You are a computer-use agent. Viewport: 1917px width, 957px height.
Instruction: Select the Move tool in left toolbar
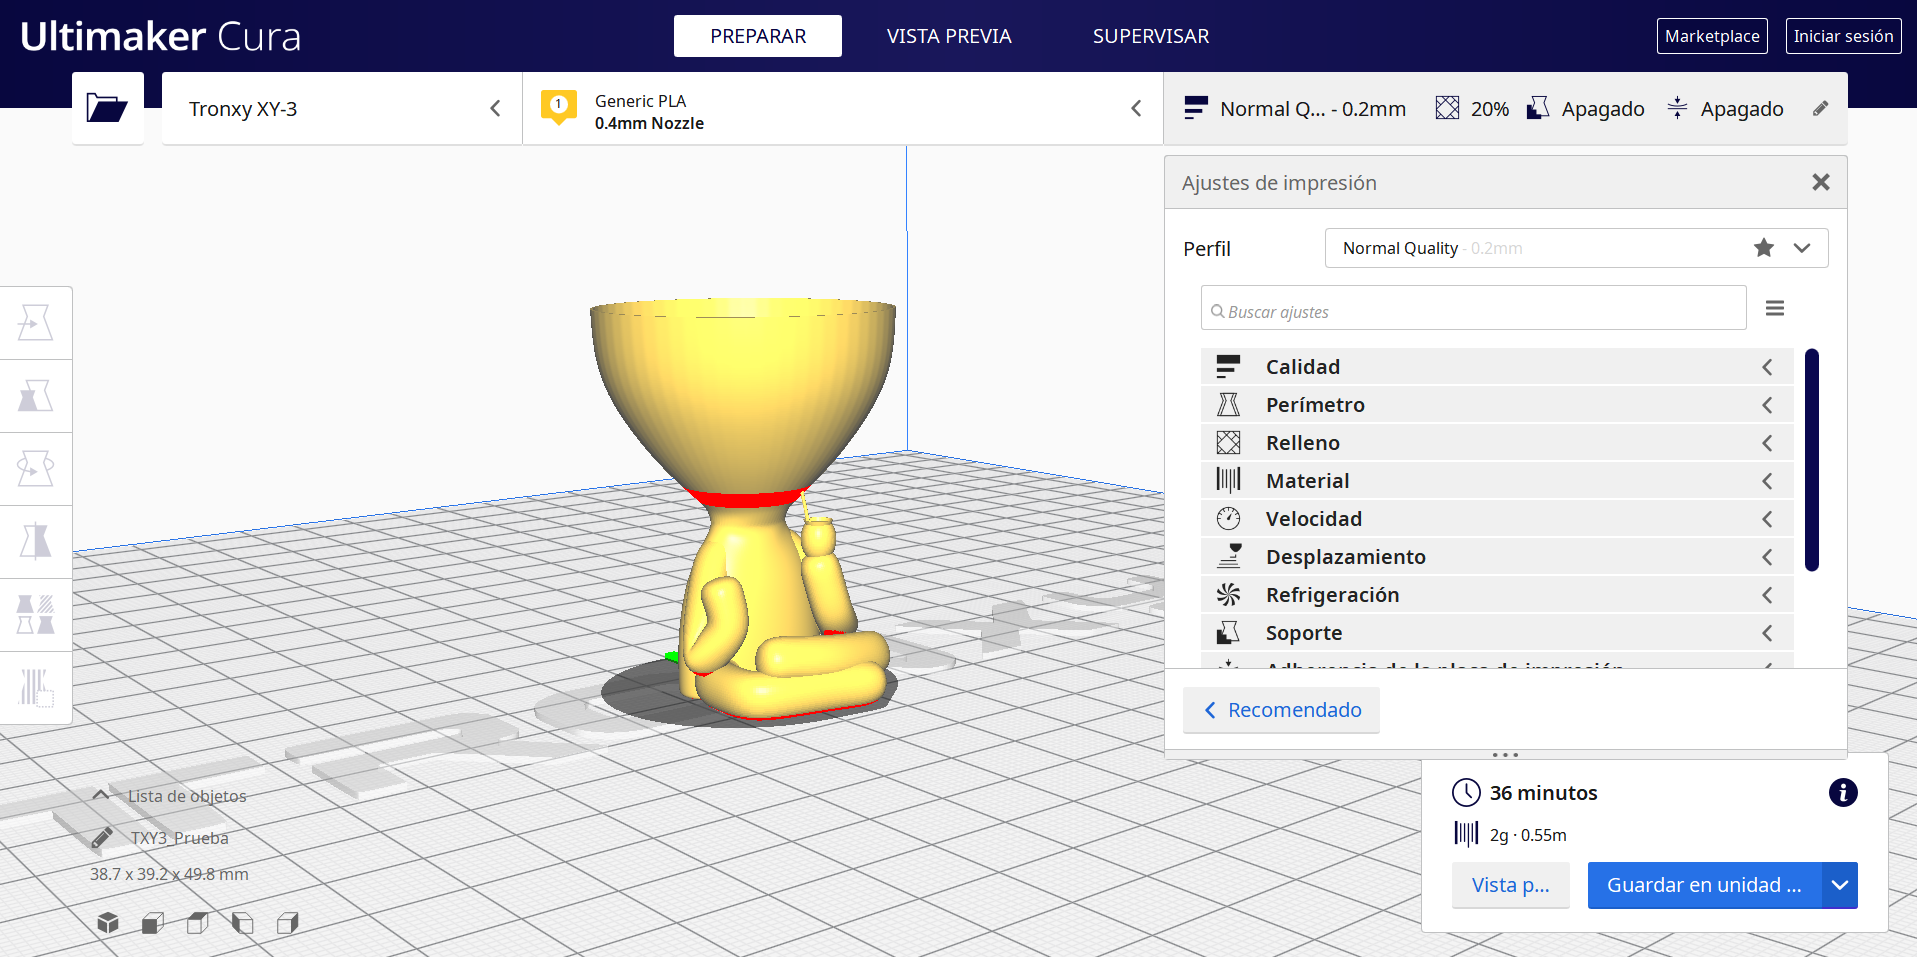coord(36,323)
